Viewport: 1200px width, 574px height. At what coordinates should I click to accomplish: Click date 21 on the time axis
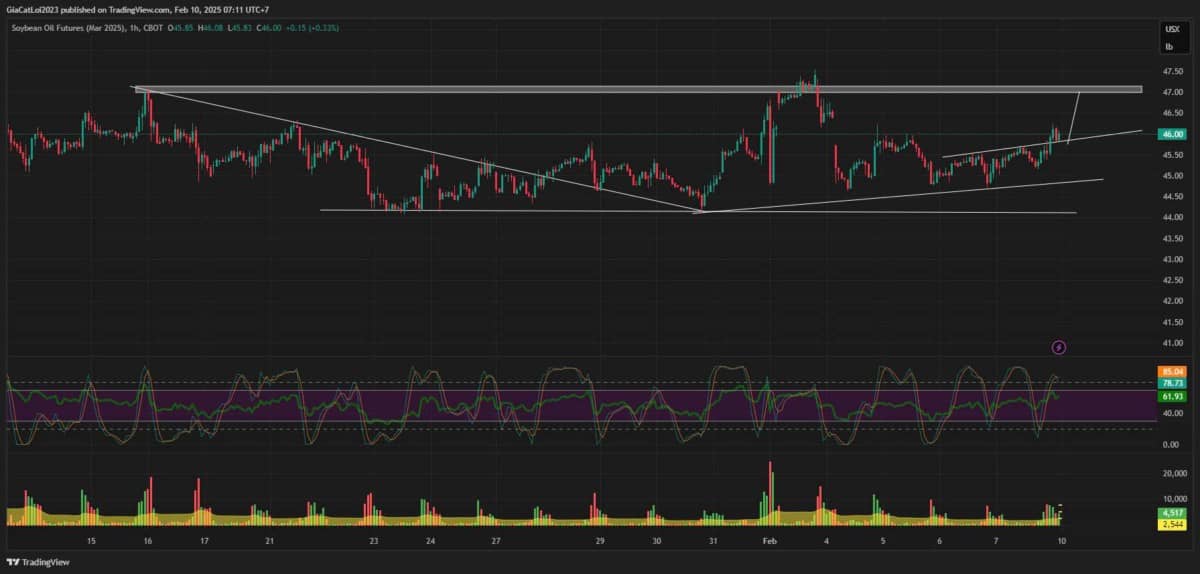click(269, 540)
